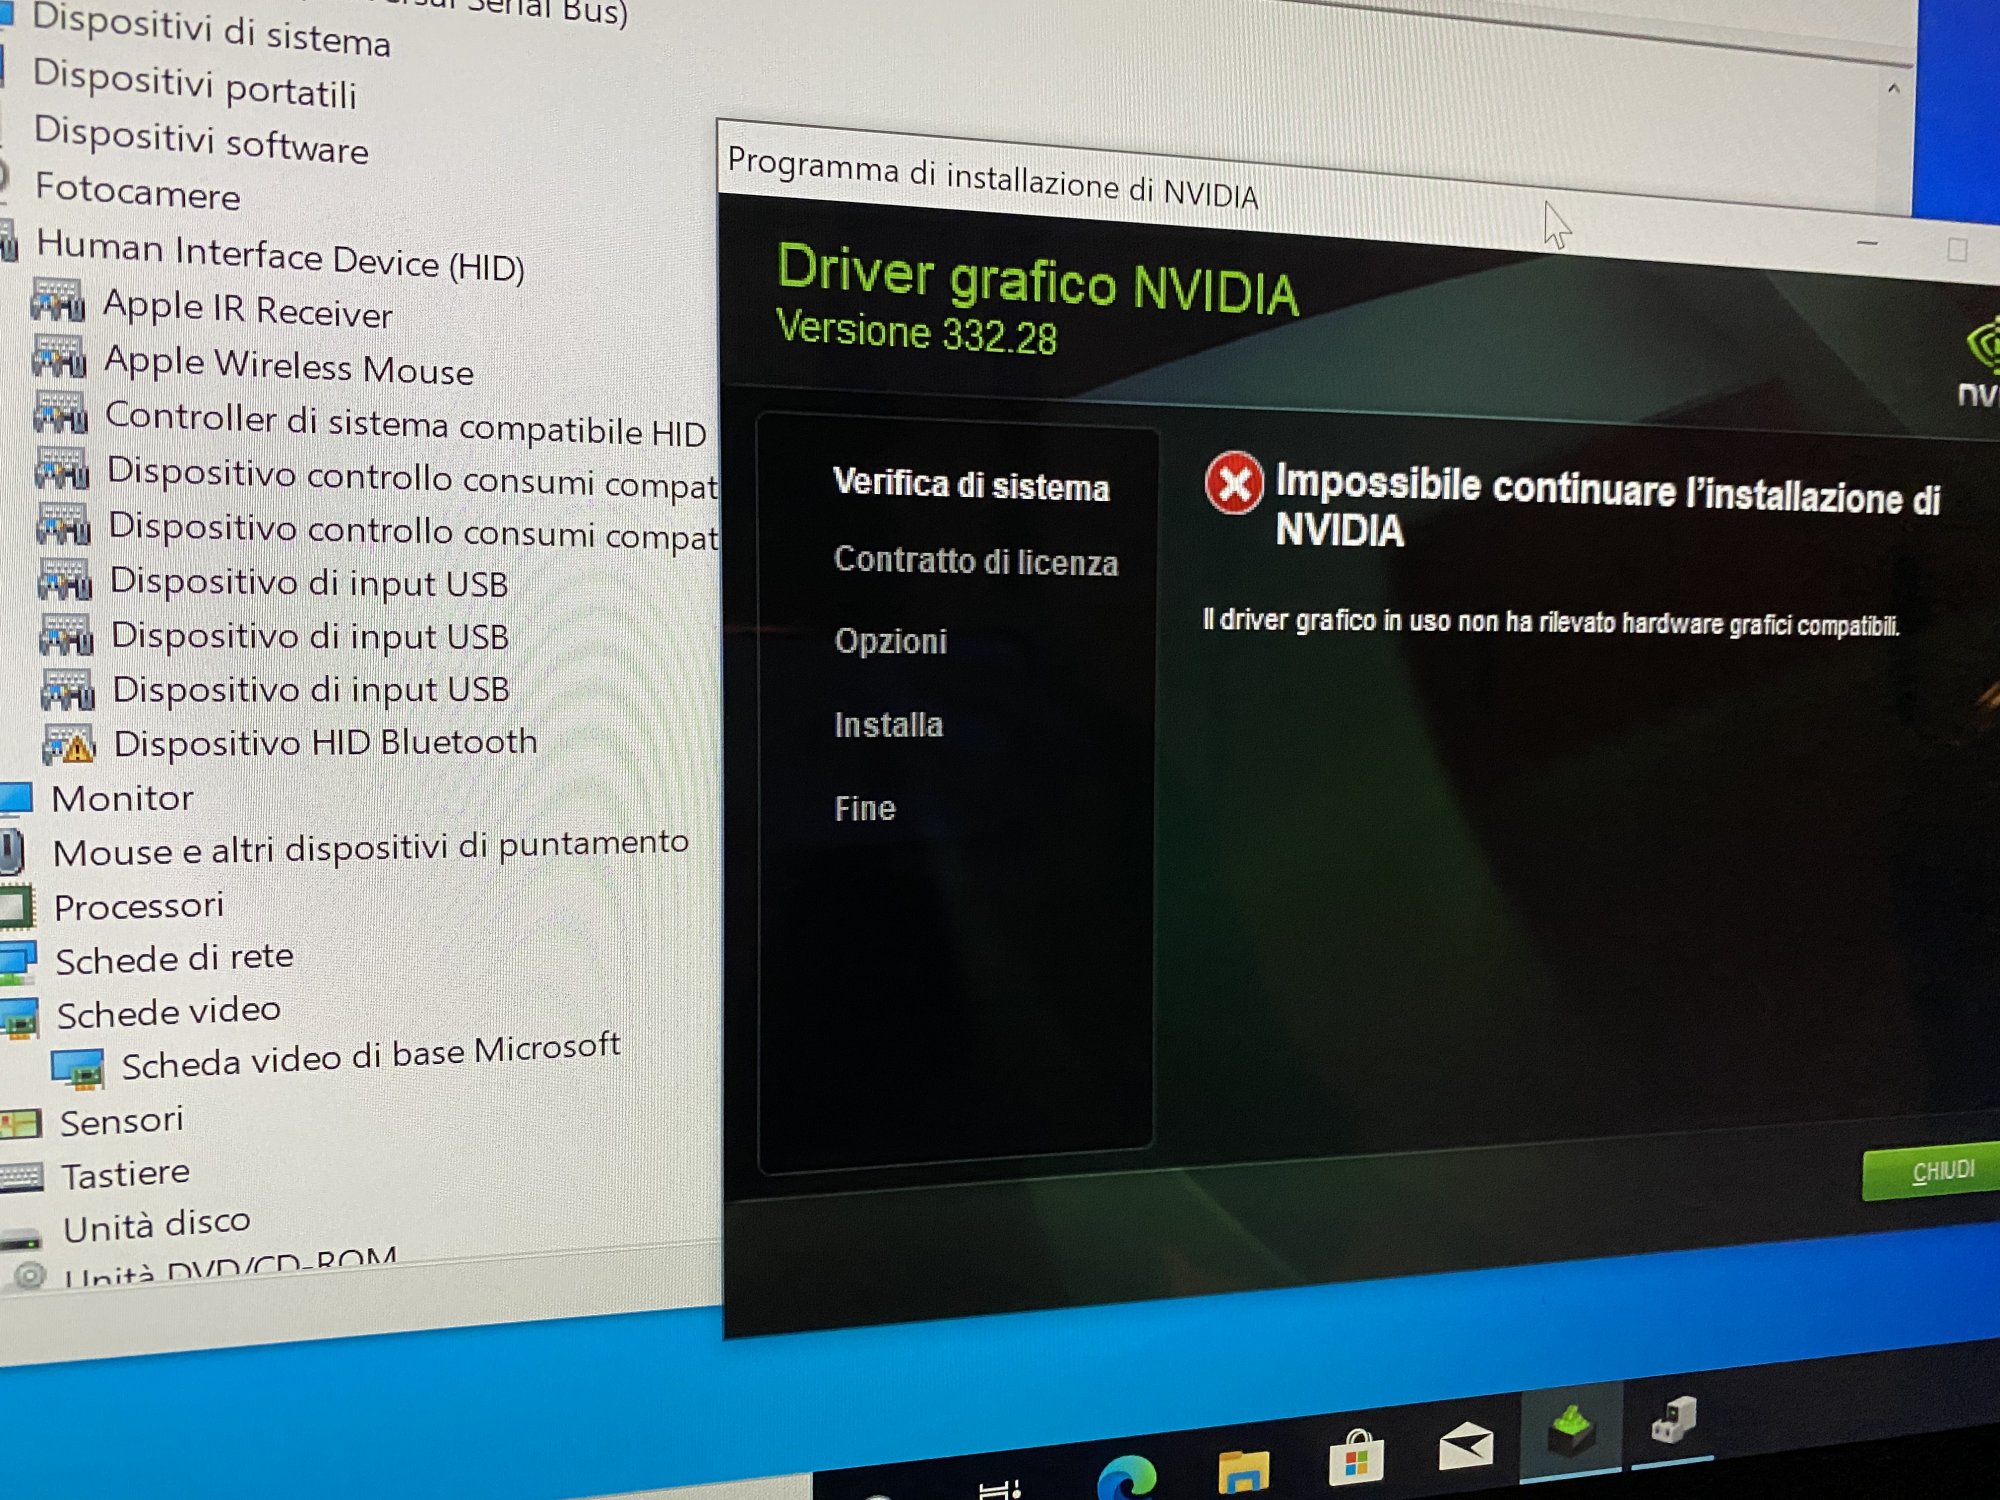Select the Scheda video di base Microsoft icon
Screen dimensions: 2000x1500
pyautogui.click(x=78, y=1068)
